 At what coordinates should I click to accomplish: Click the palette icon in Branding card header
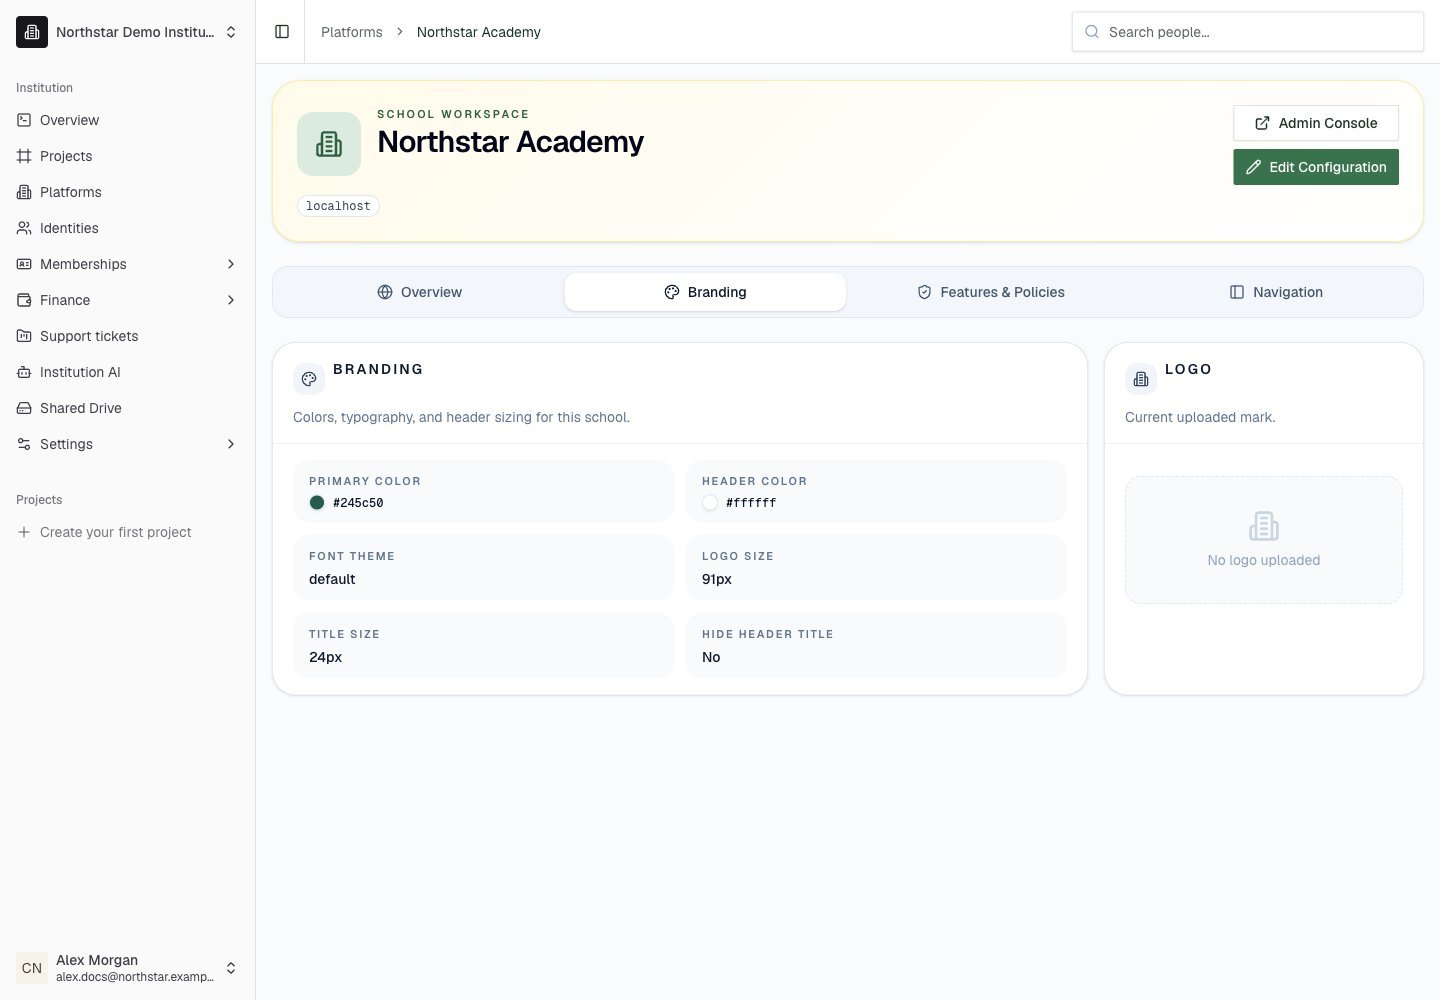tap(309, 379)
